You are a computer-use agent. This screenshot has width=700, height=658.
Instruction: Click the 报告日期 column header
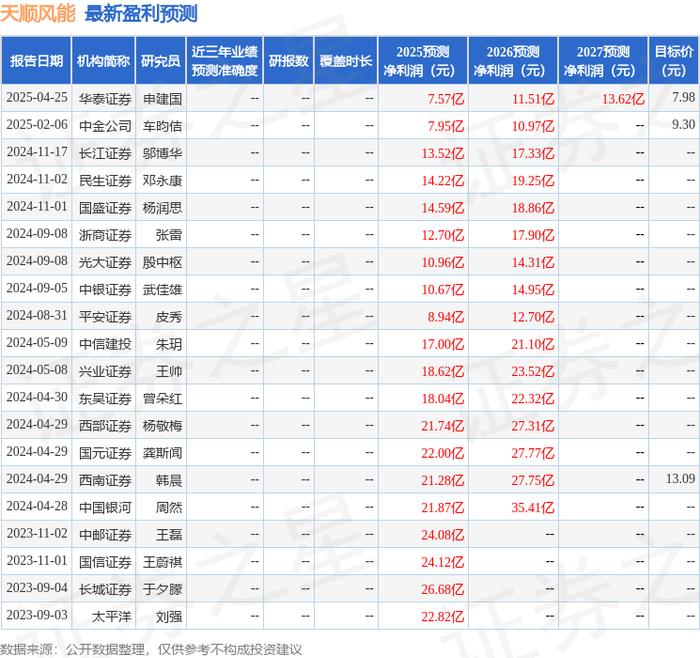(x=36, y=61)
